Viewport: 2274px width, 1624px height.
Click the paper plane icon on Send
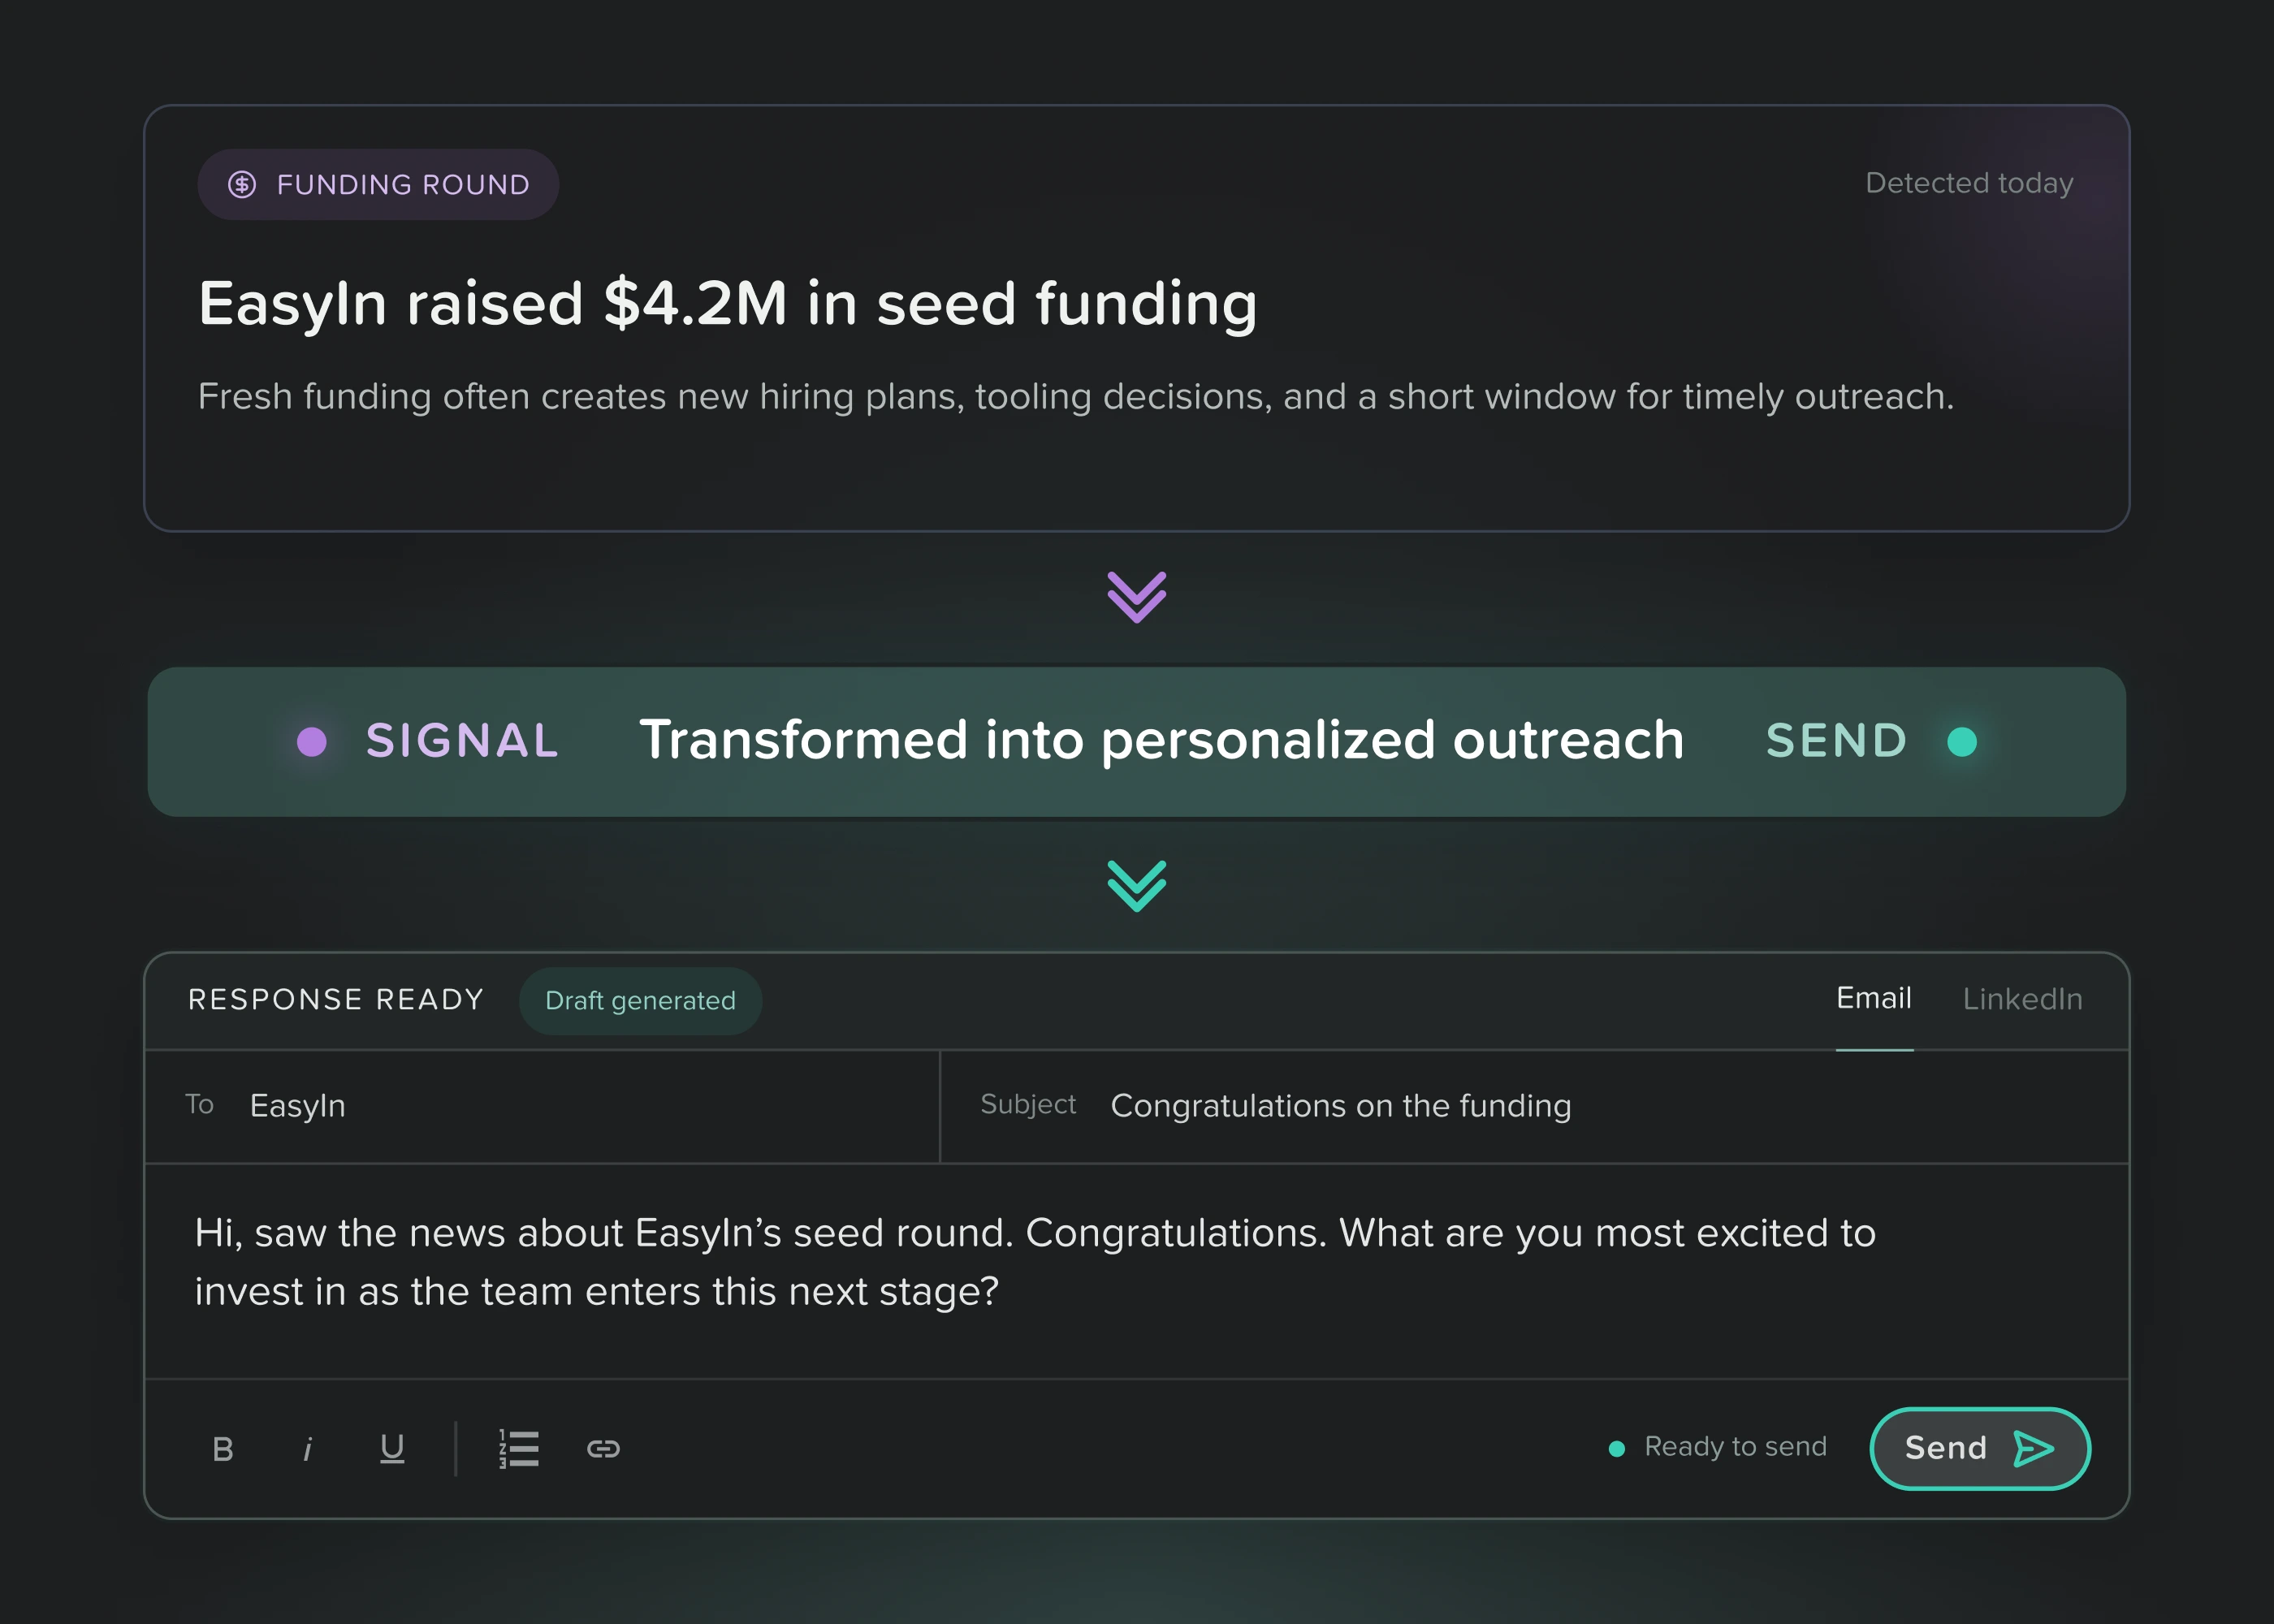[x=2033, y=1449]
